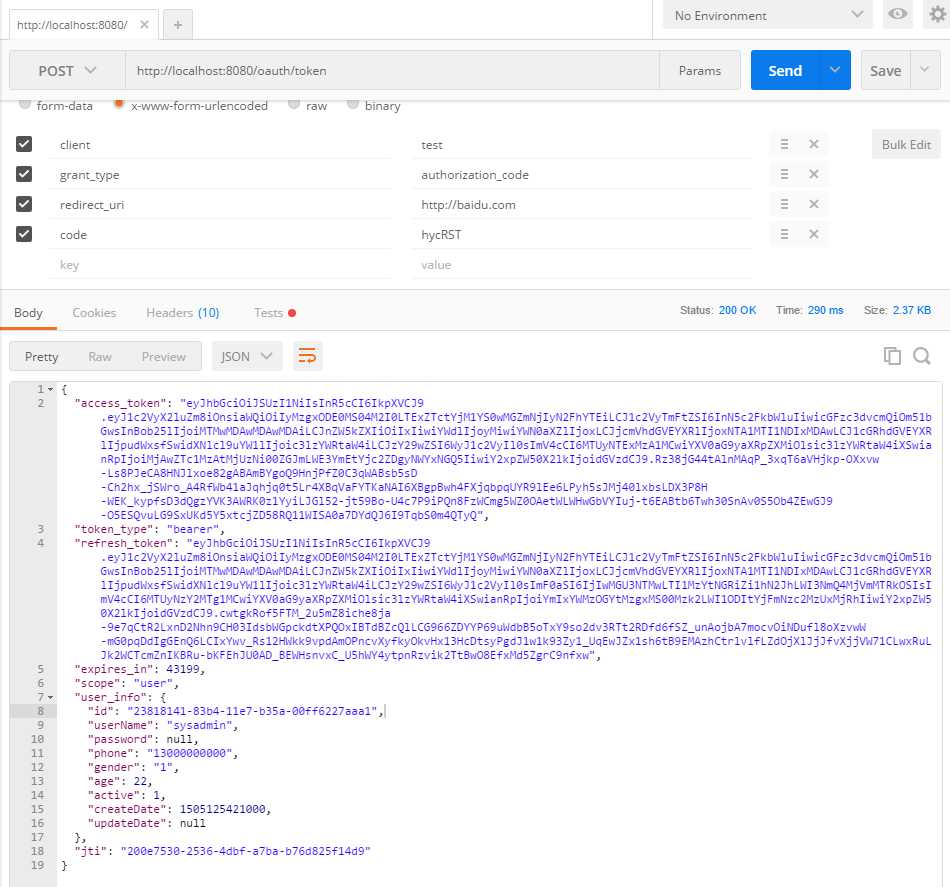Collapse the root JSON object at line 1
The width and height of the screenshot is (950, 887).
pyautogui.click(x=50, y=390)
